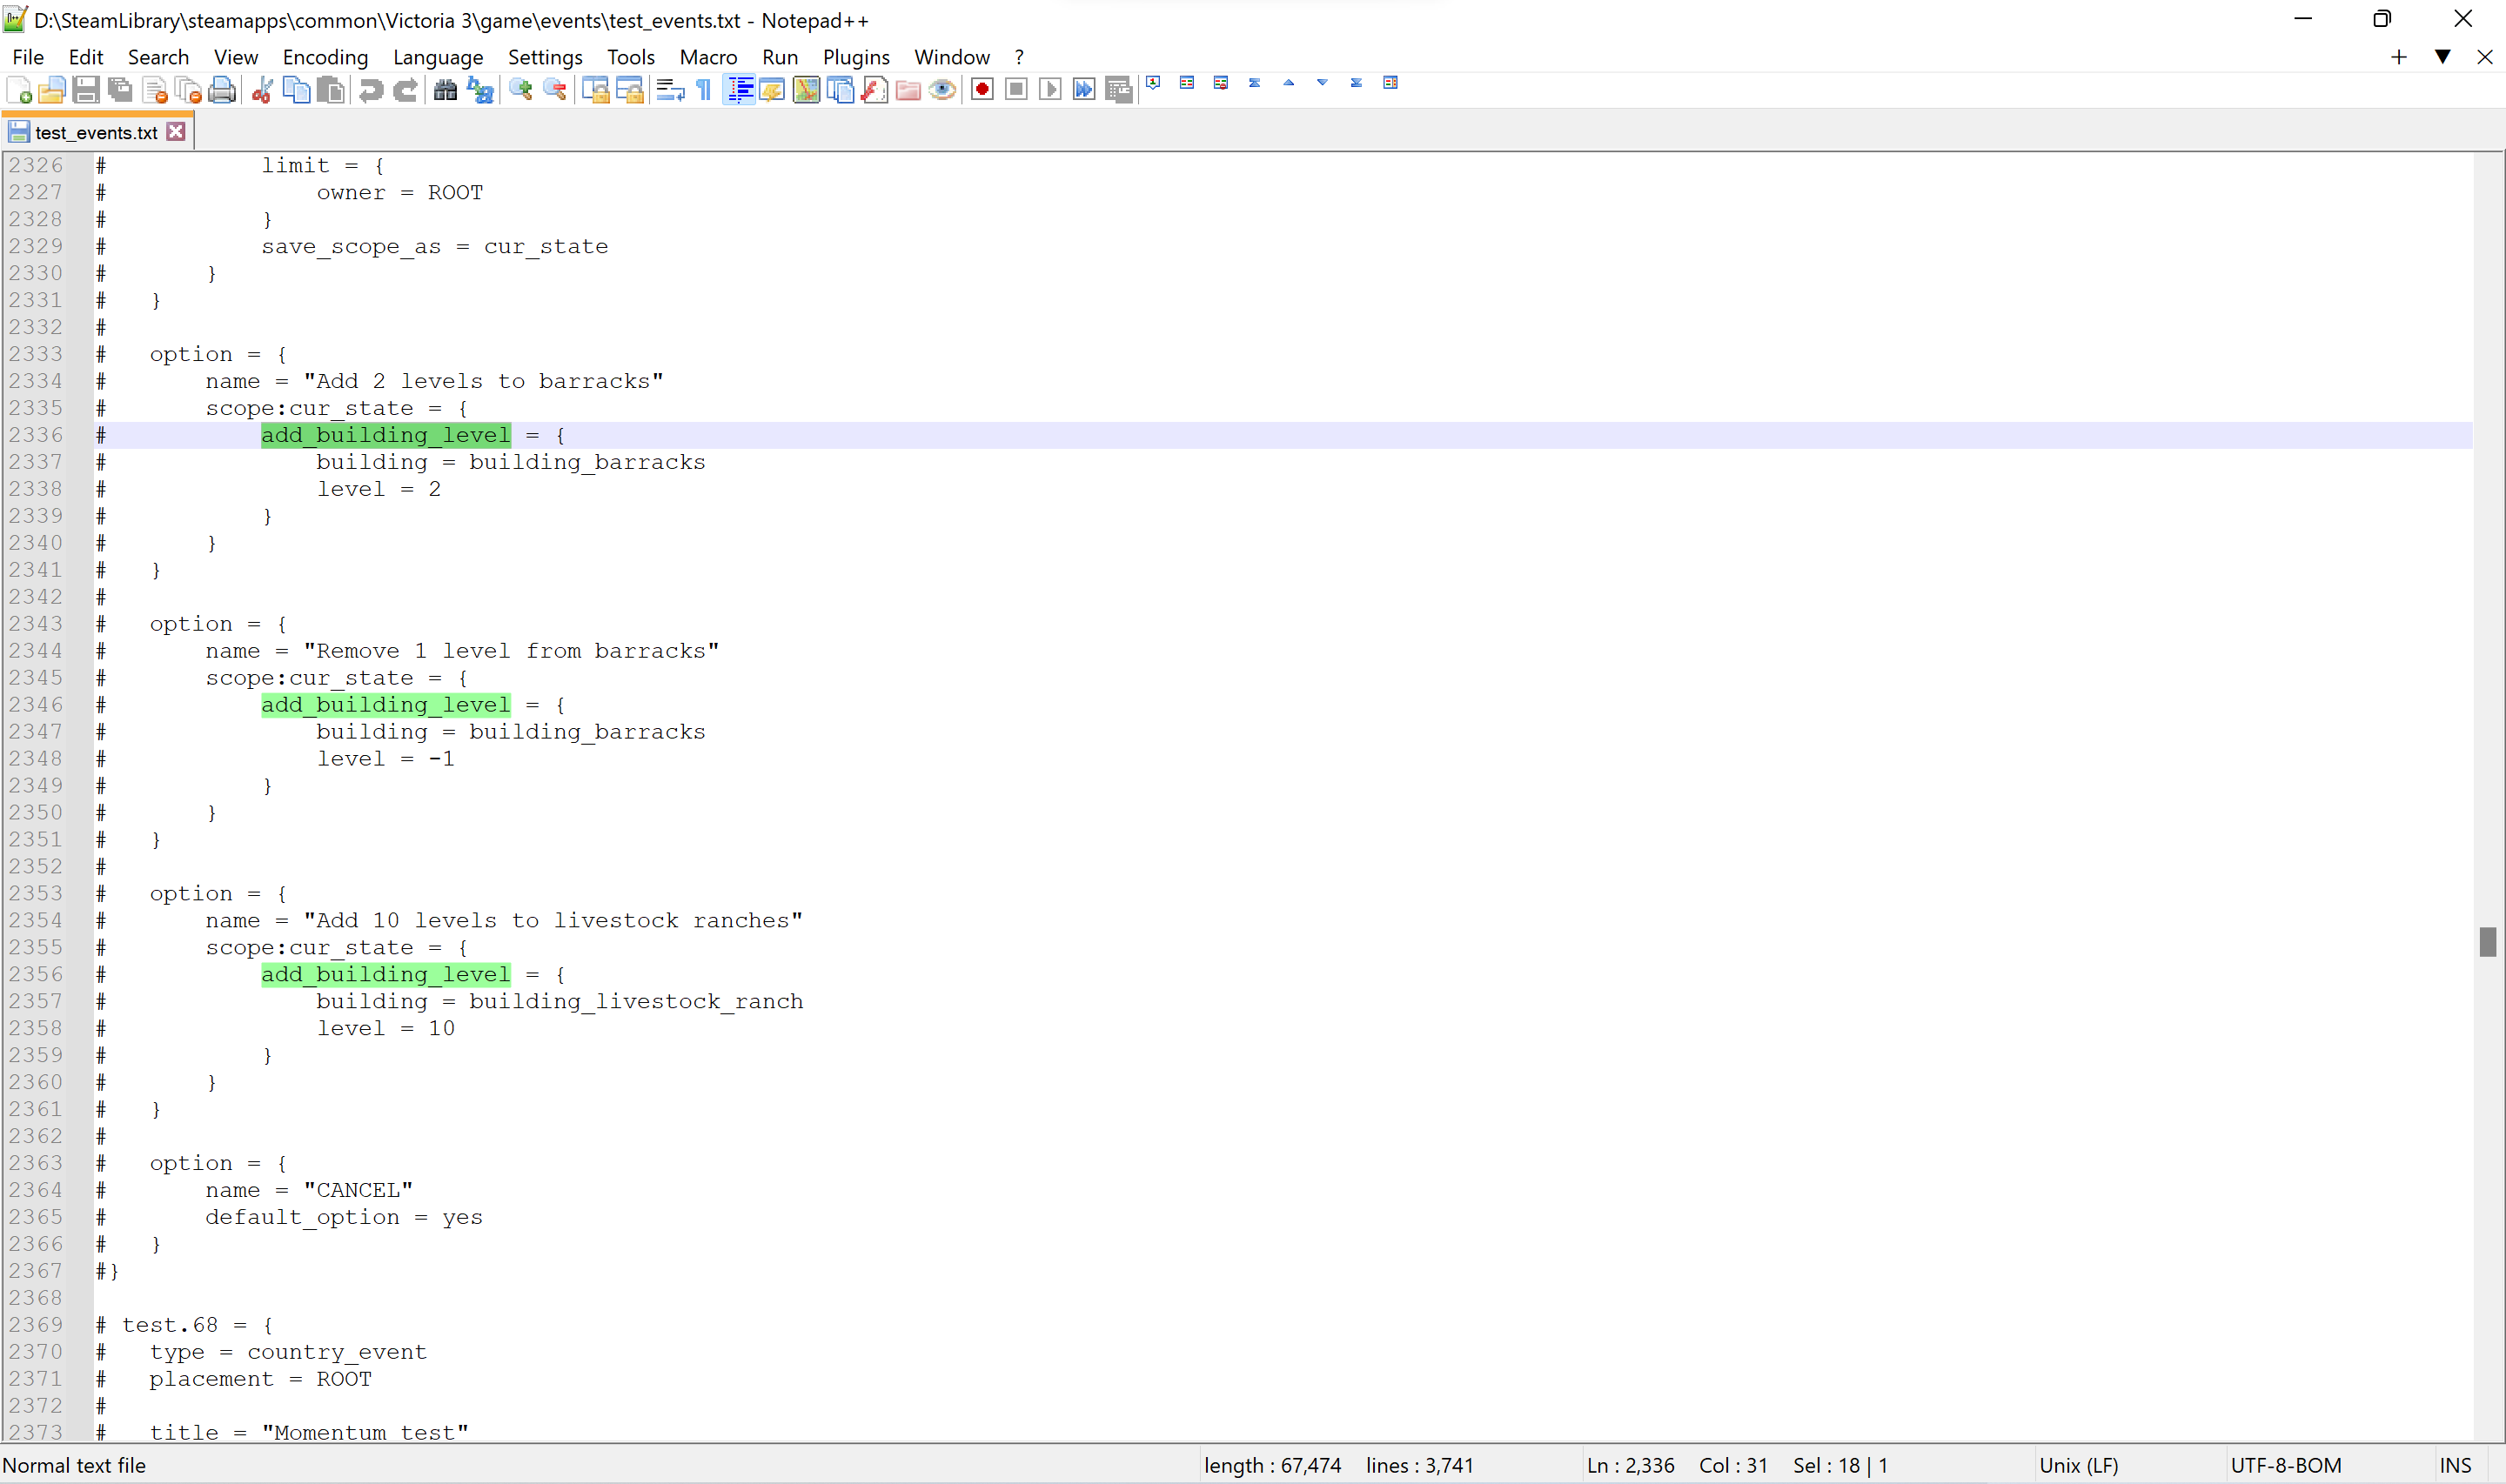Screen dimensions: 2506x1484
Task: Click the Ln : 2,336 status field
Action: [1630, 1465]
